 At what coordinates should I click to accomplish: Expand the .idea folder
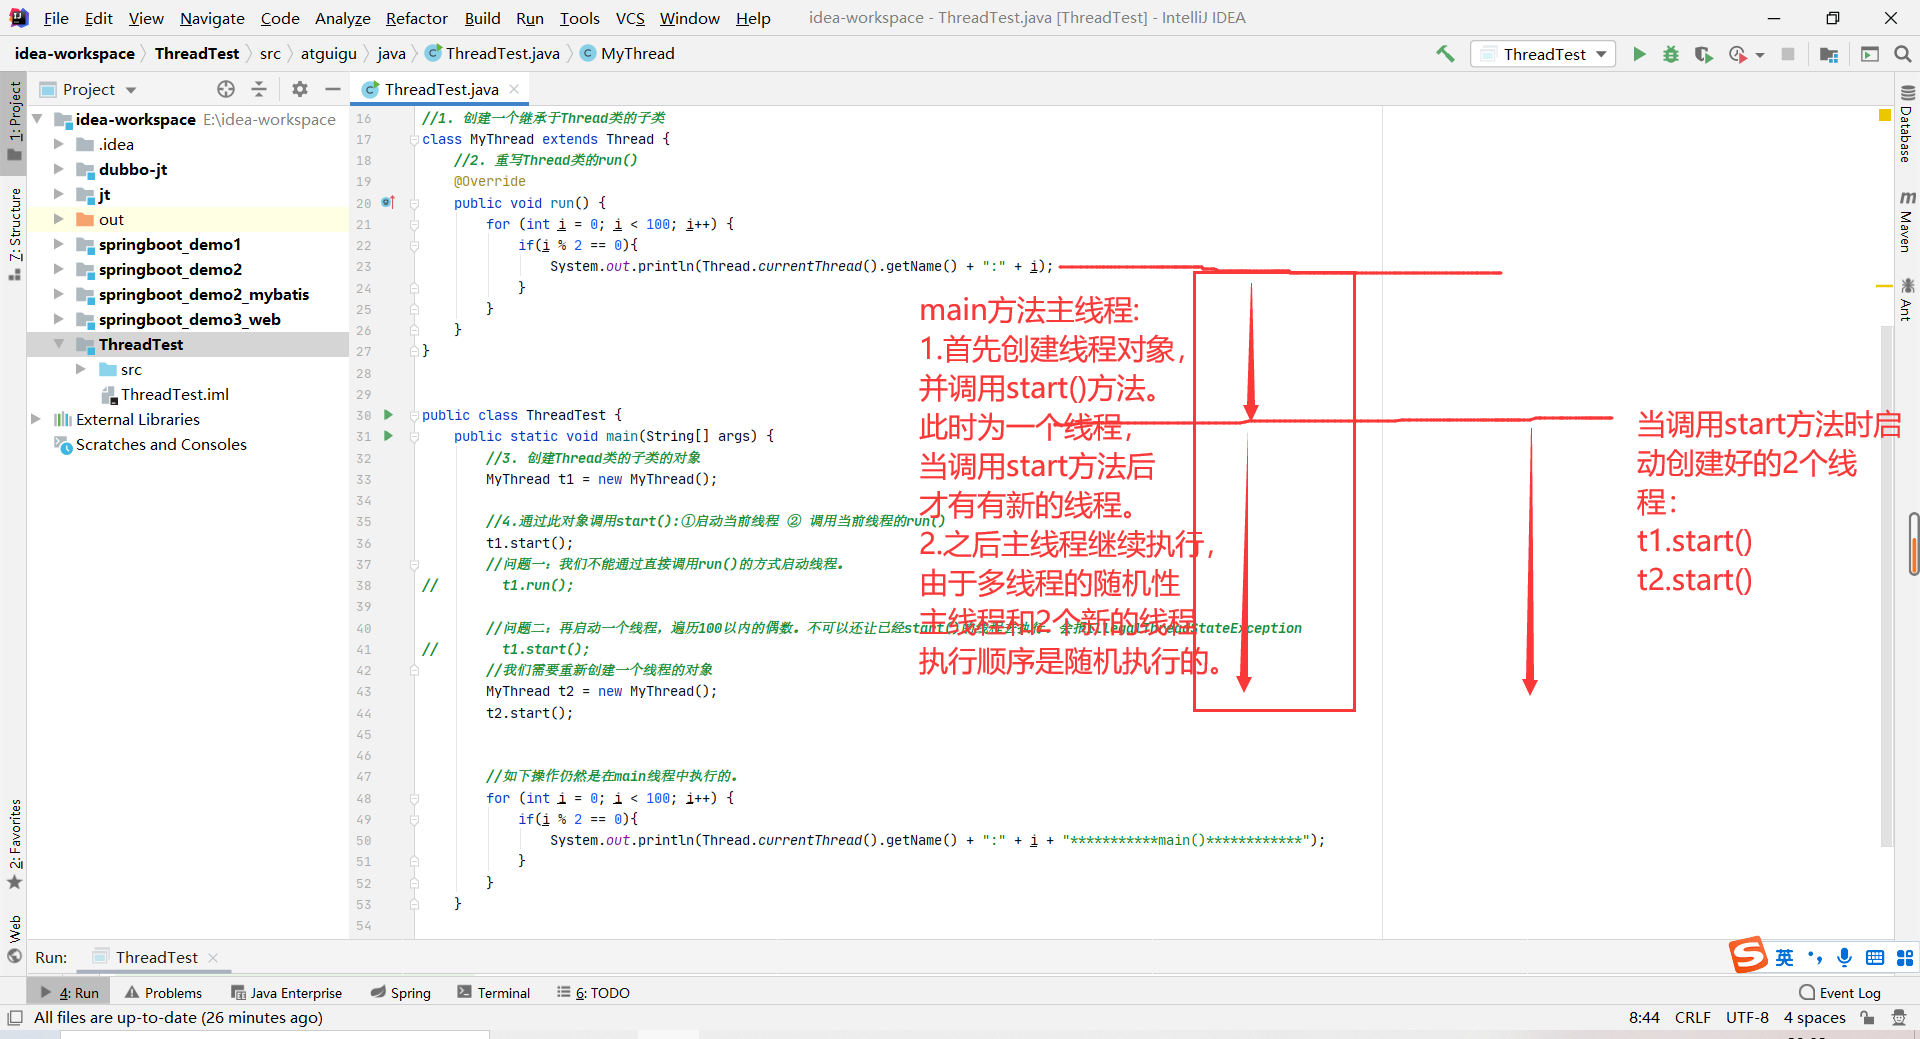click(x=59, y=144)
